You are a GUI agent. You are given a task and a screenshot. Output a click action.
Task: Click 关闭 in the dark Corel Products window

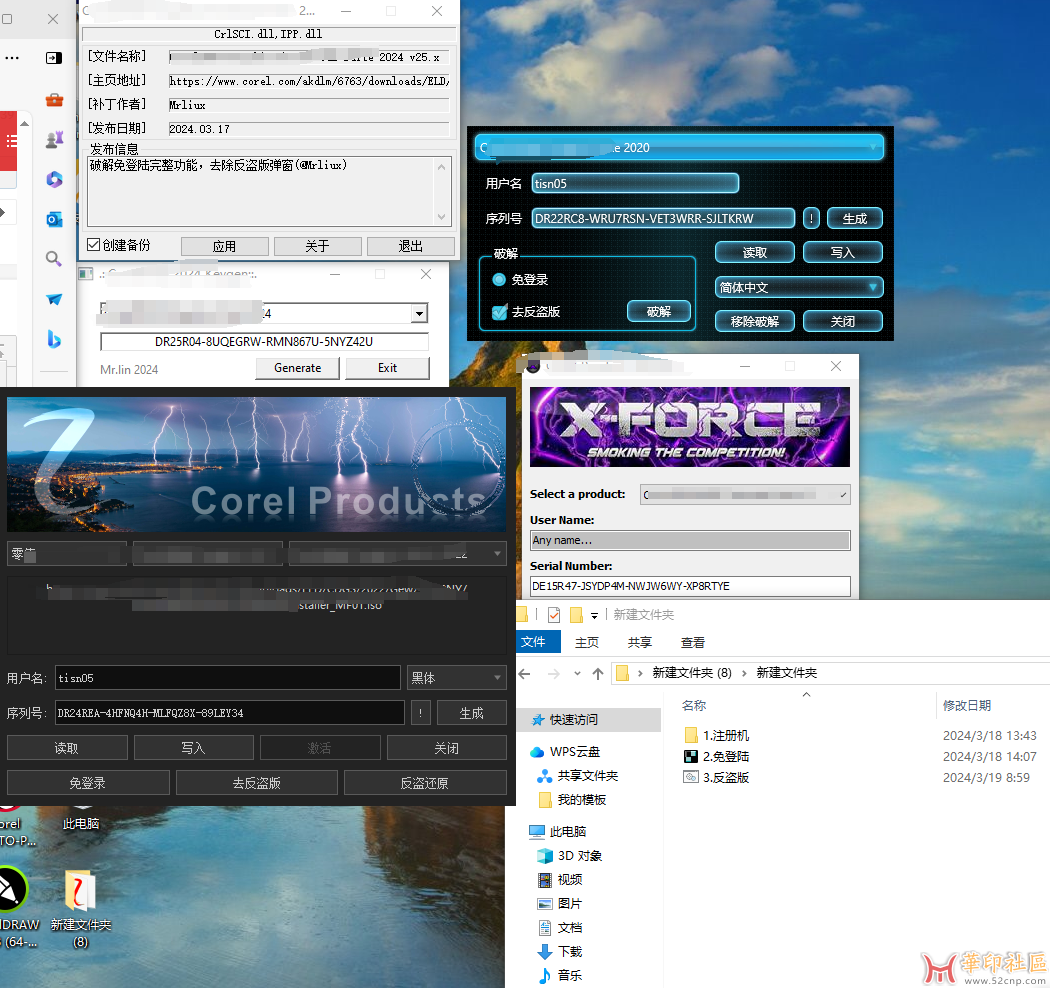coord(446,748)
